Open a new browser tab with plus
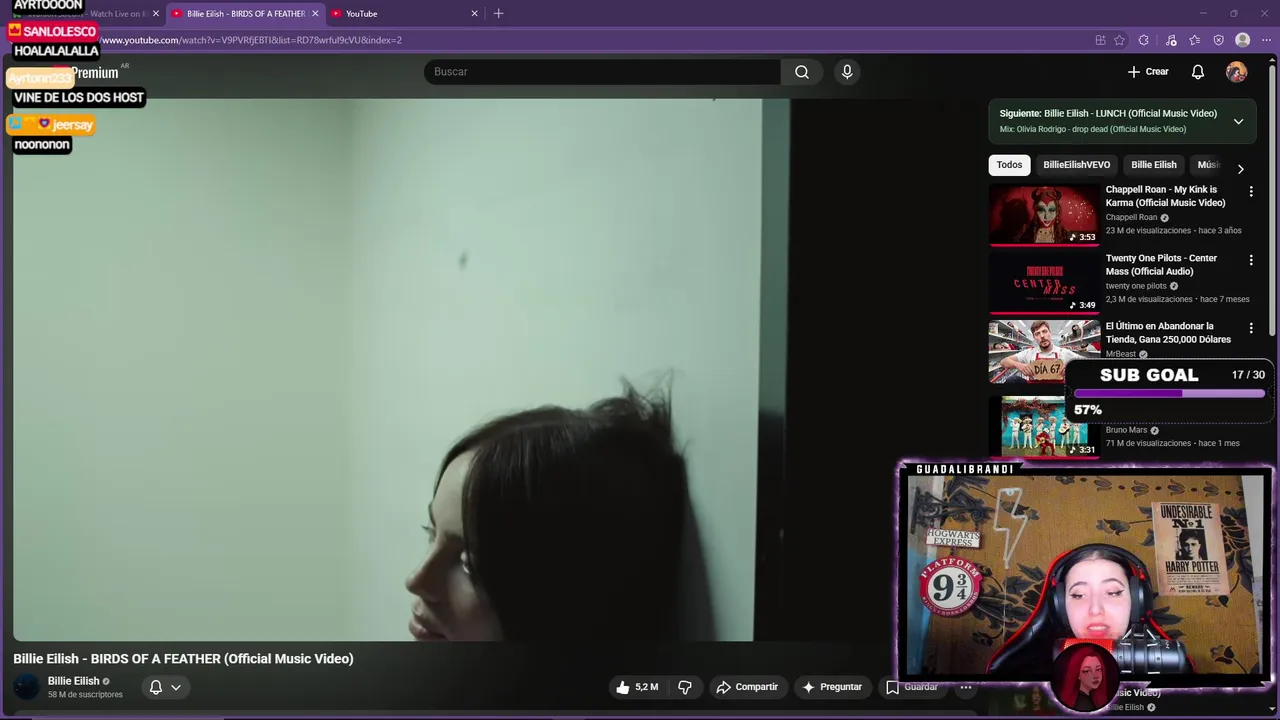Viewport: 1280px width, 720px height. coord(498,13)
